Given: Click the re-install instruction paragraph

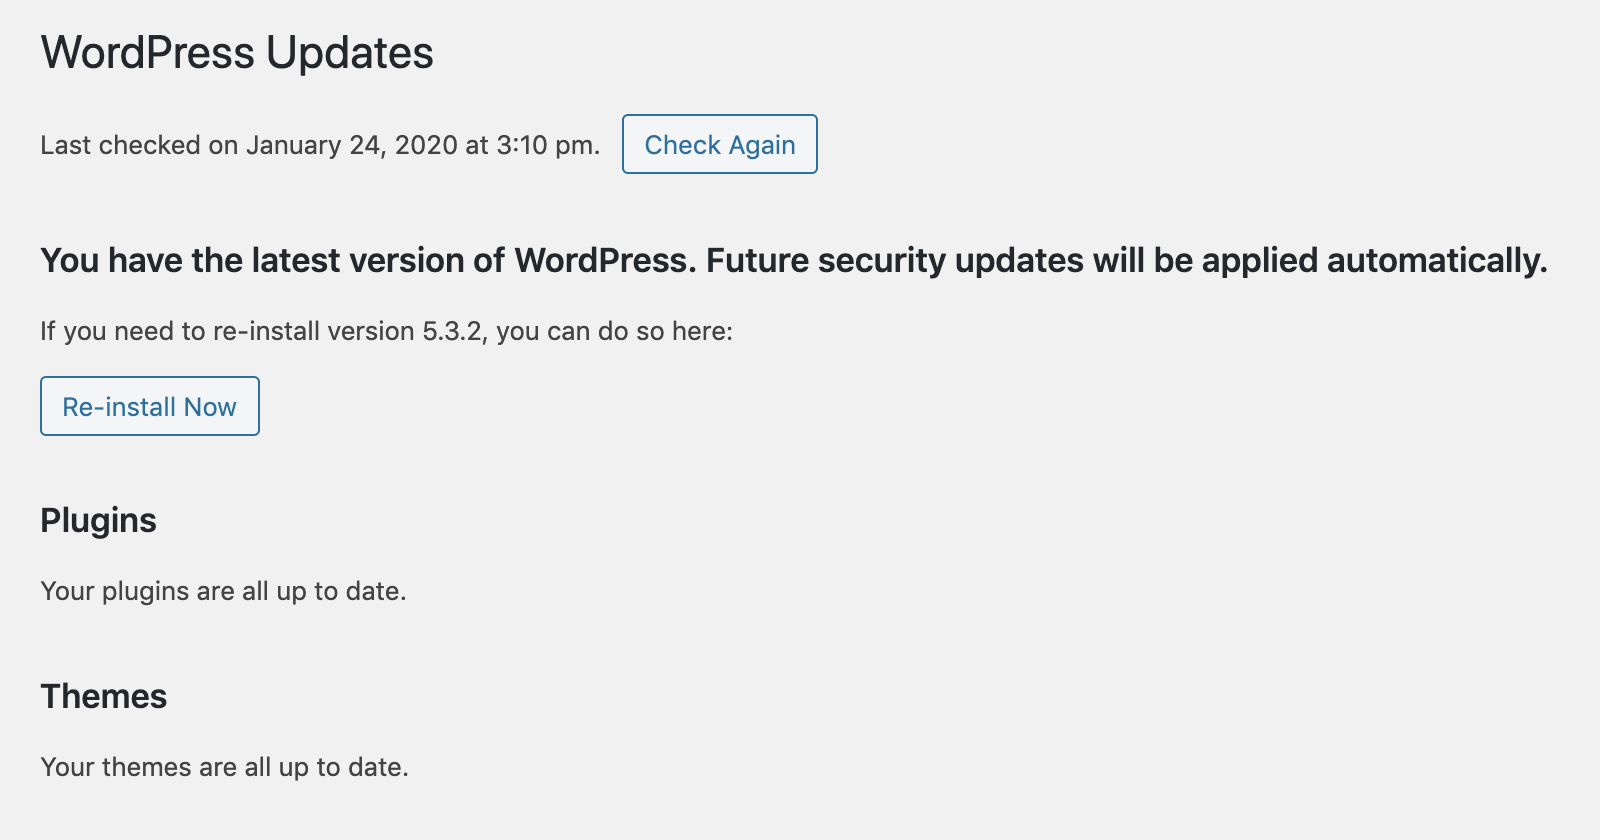Looking at the screenshot, I should (x=387, y=331).
